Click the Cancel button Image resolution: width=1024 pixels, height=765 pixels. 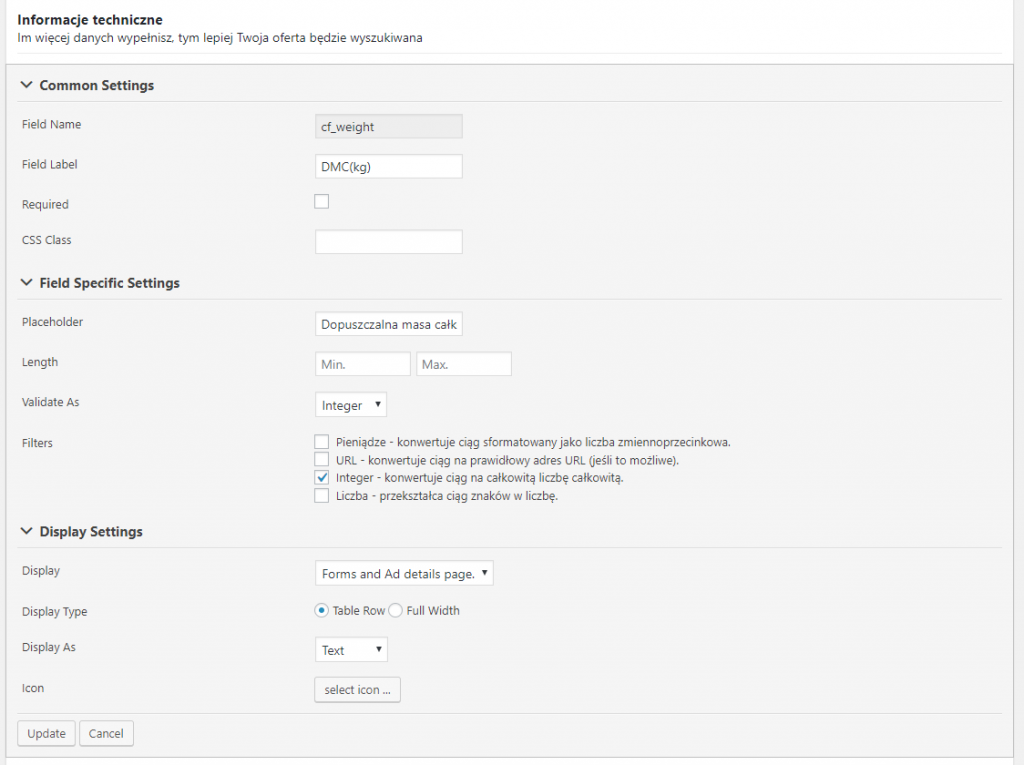(x=106, y=734)
